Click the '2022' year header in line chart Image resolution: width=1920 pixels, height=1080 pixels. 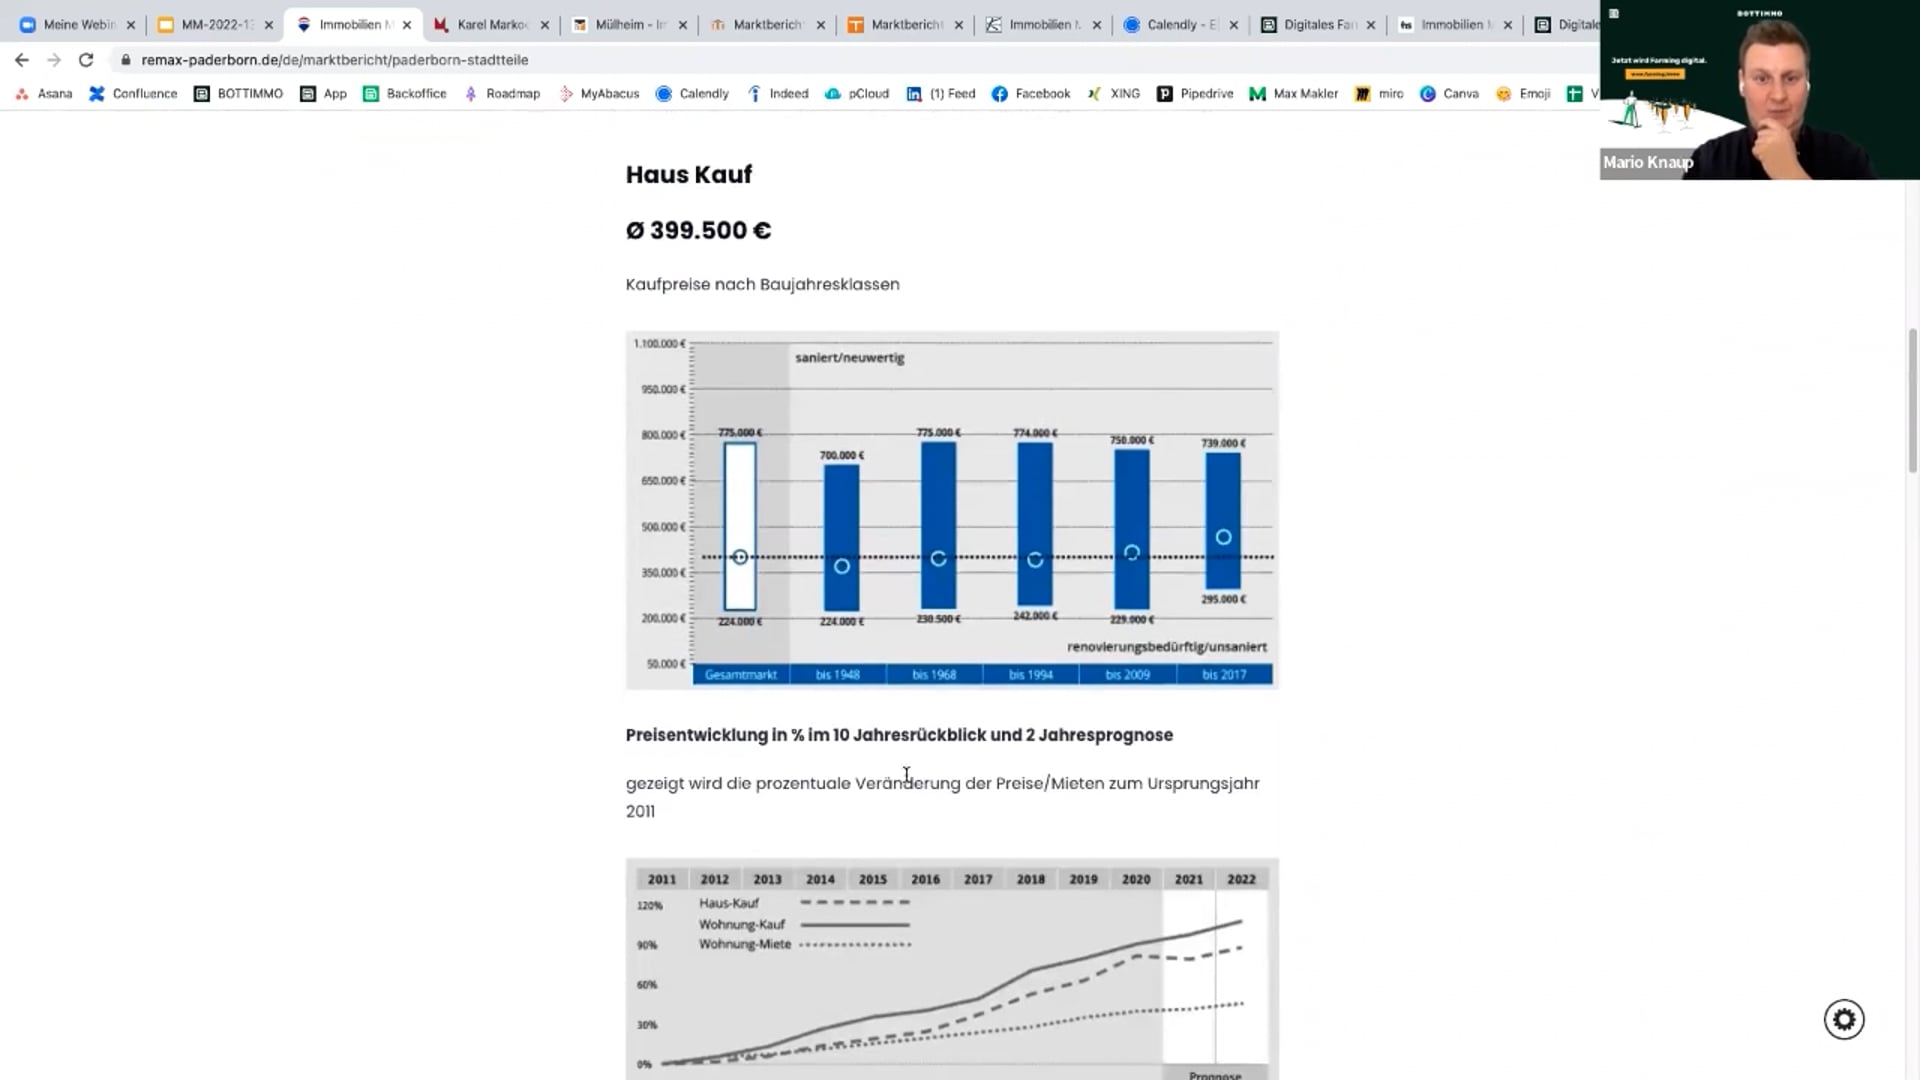[1241, 879]
